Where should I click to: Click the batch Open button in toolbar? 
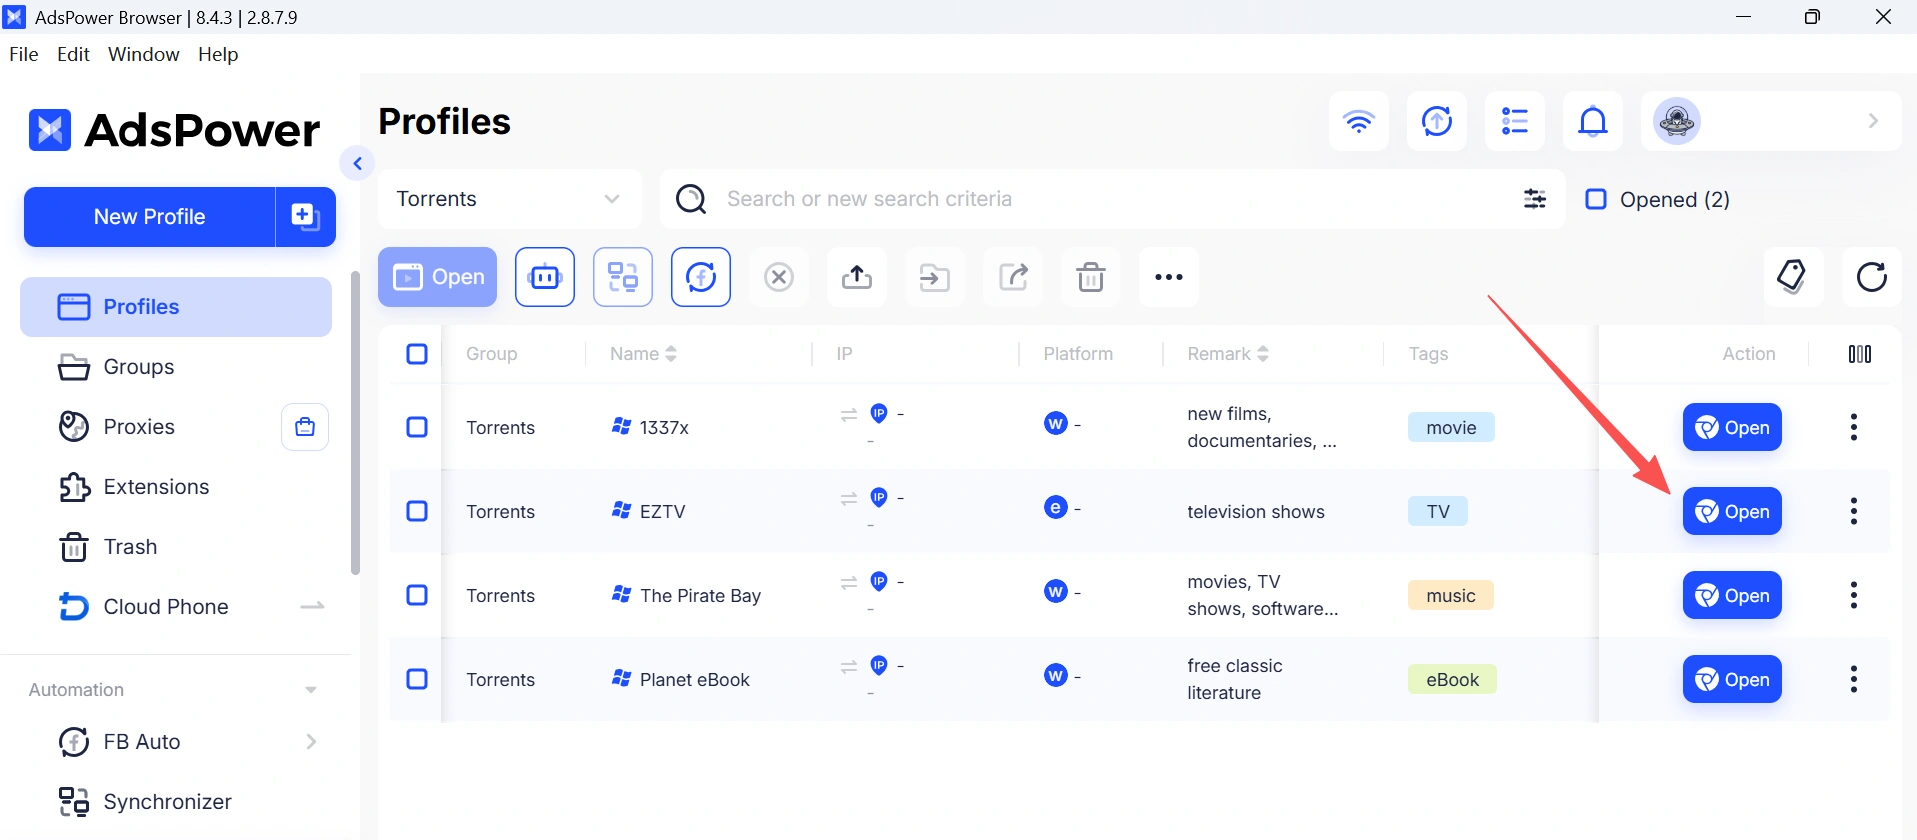(438, 277)
